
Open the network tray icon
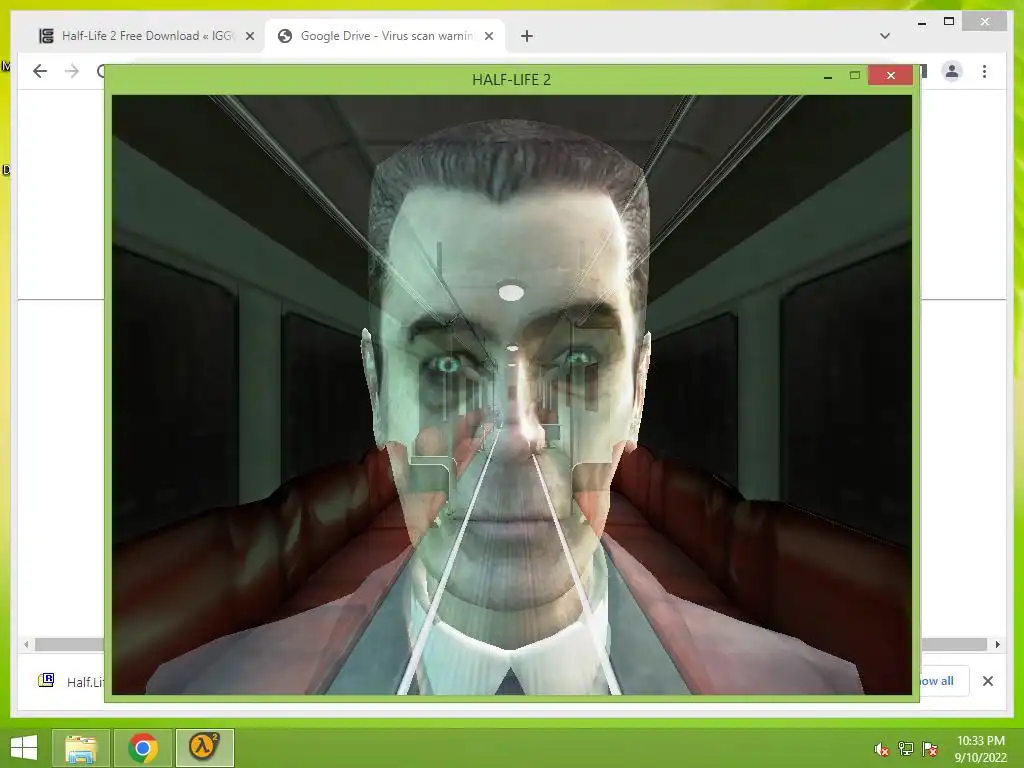coord(905,749)
